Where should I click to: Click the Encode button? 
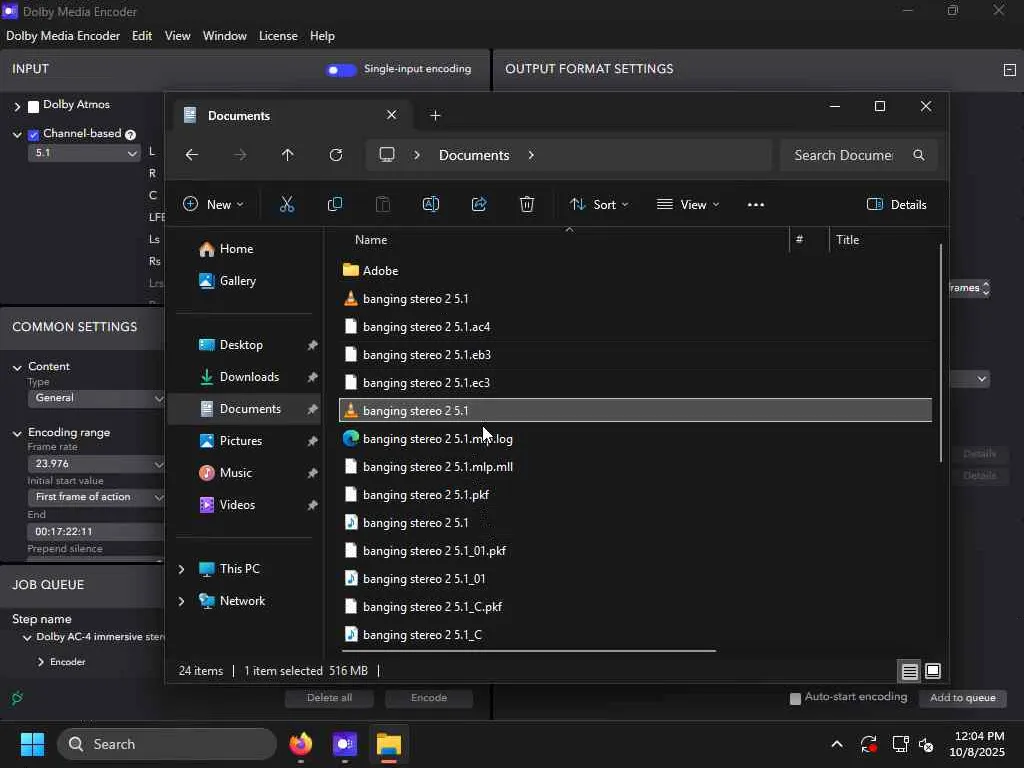pyautogui.click(x=428, y=698)
